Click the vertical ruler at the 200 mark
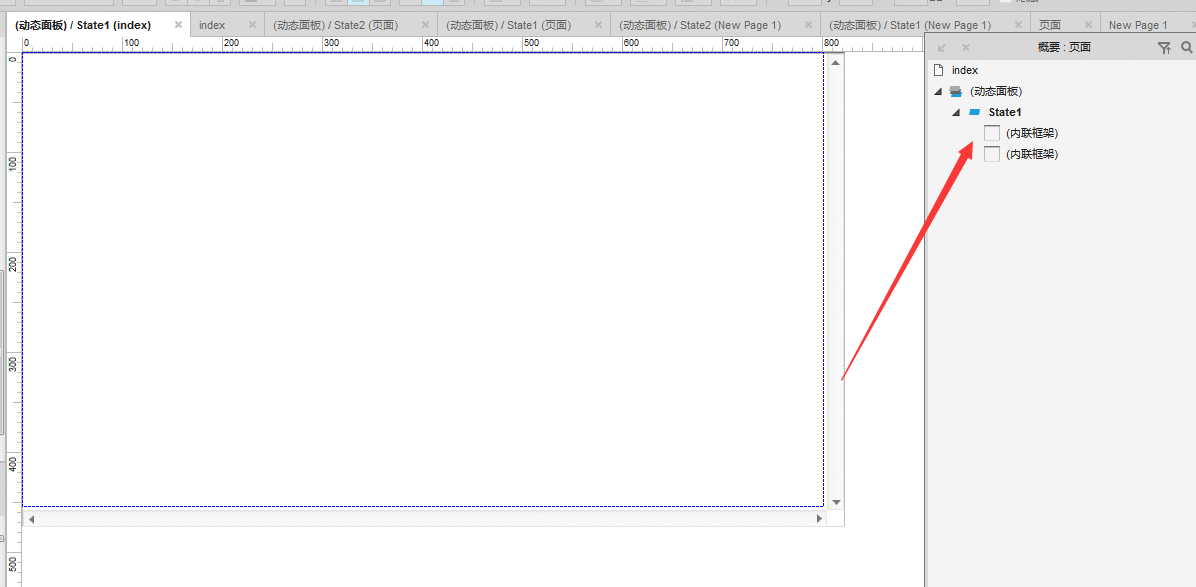The height and width of the screenshot is (587, 1196). [x=13, y=265]
